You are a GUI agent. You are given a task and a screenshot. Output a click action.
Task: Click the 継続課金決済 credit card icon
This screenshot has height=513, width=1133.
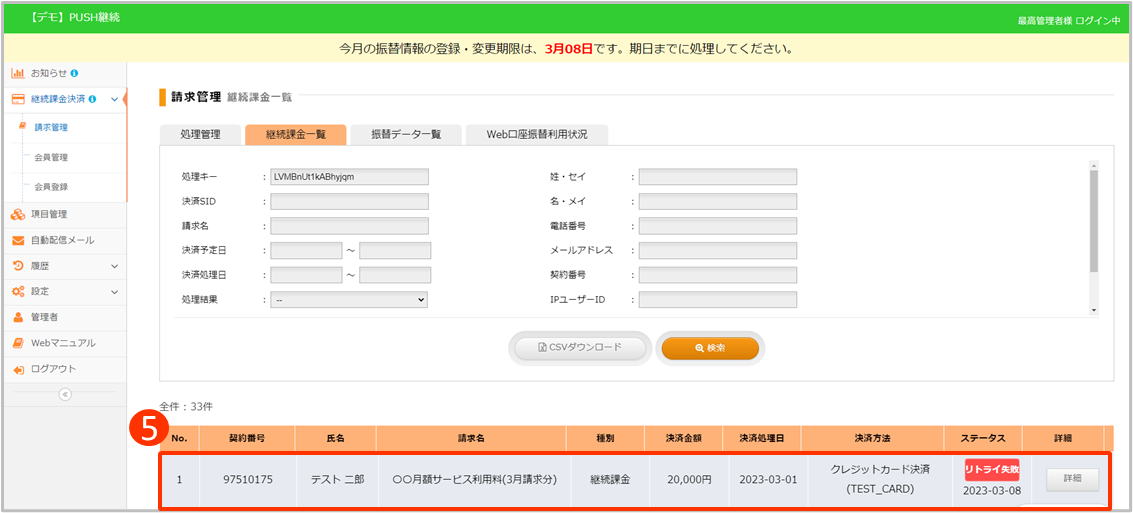pyautogui.click(x=18, y=100)
